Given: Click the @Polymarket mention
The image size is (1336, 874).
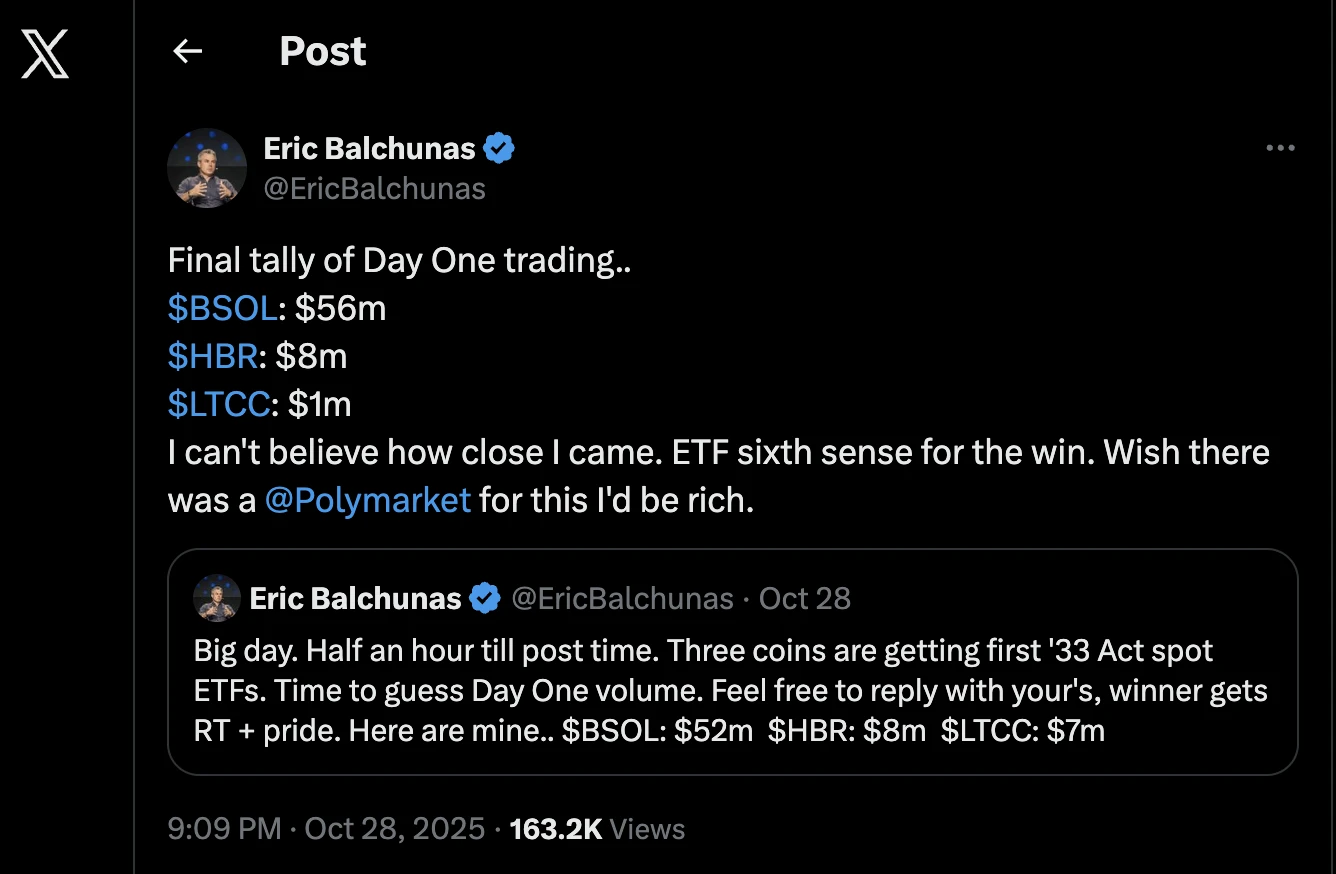Looking at the screenshot, I should [x=368, y=500].
